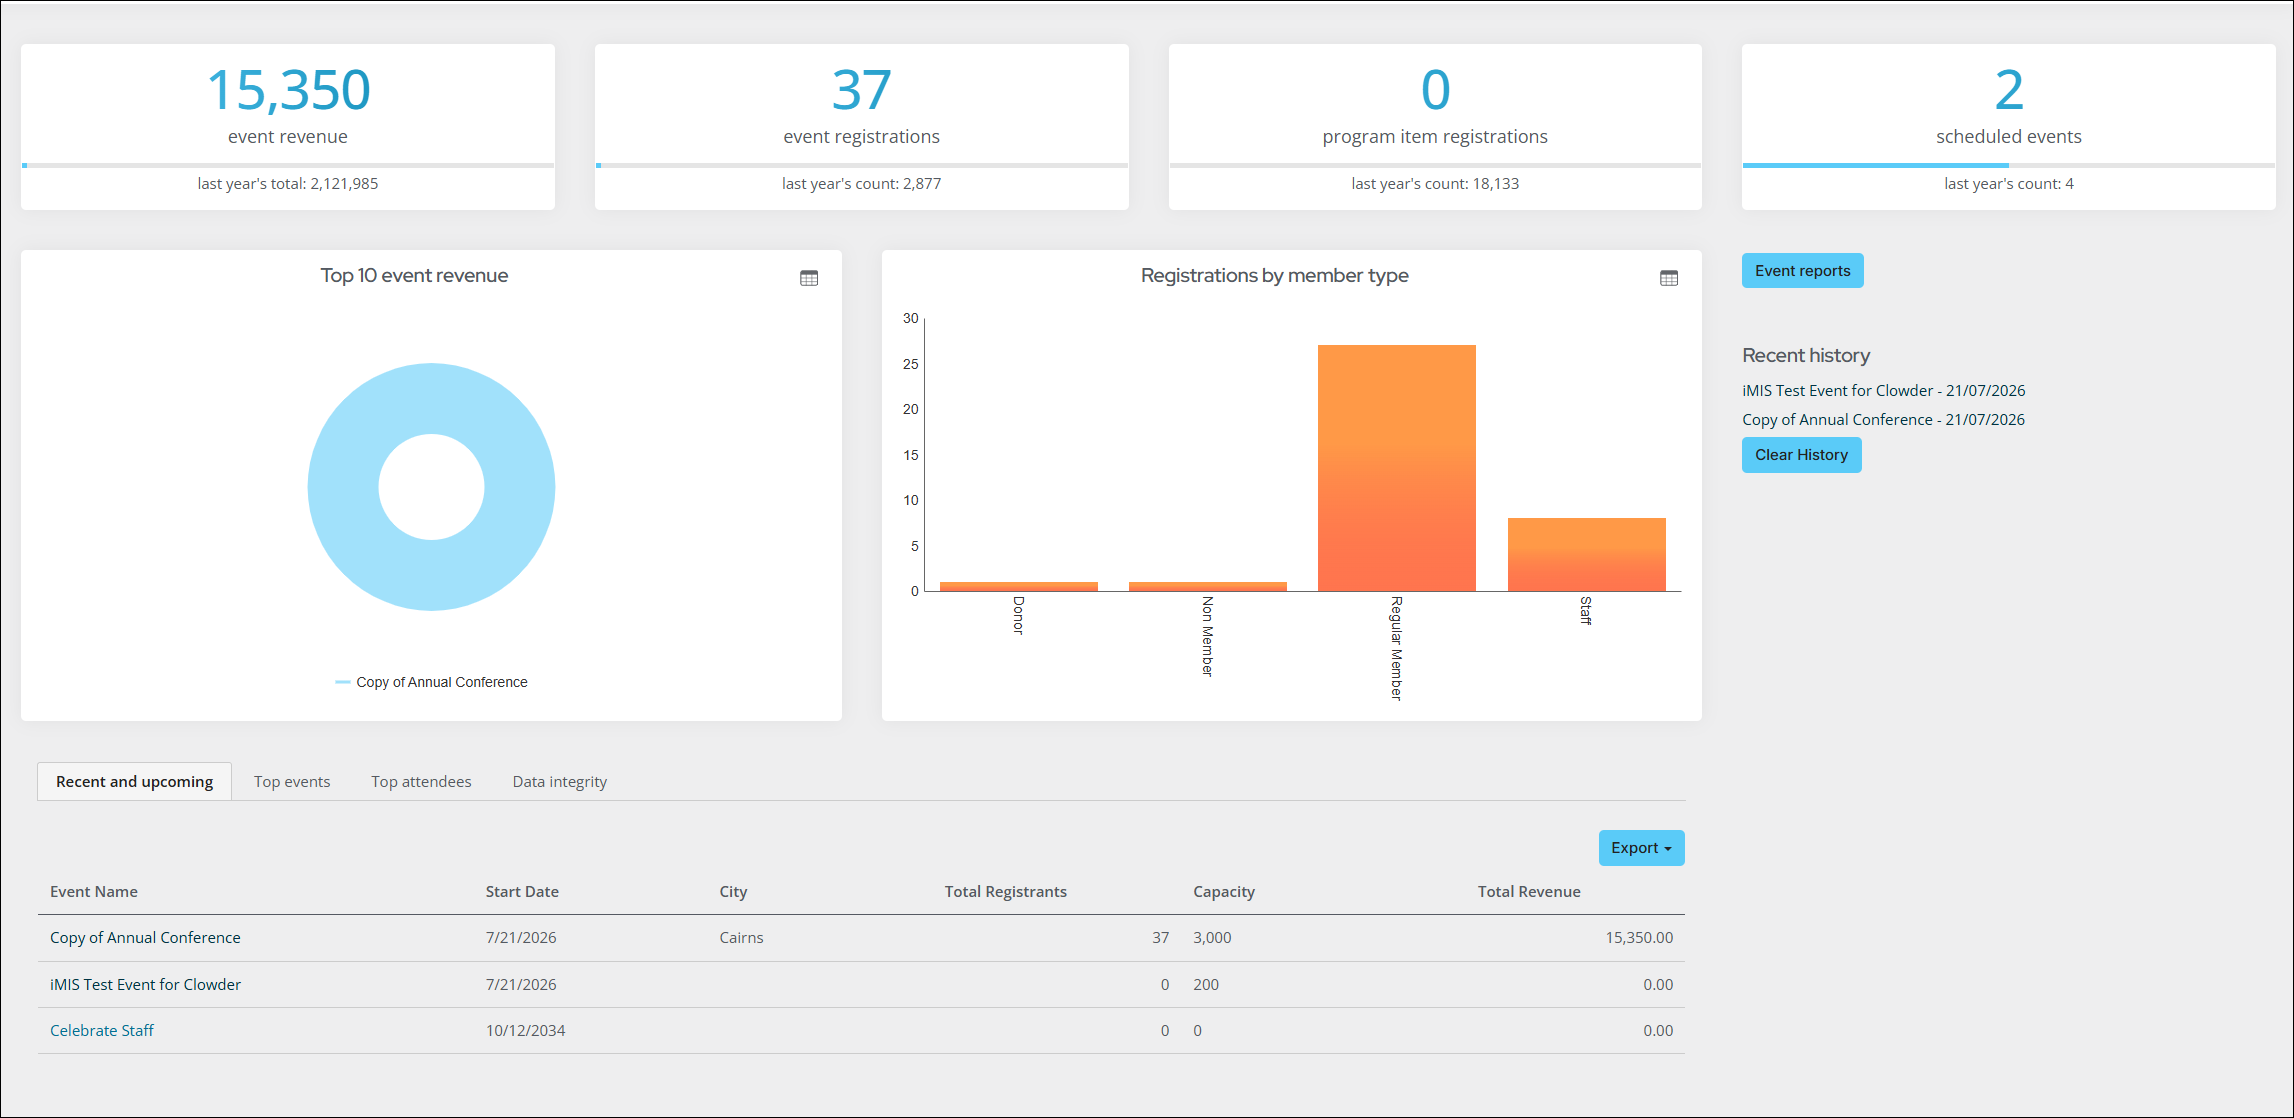Viewport: 2294px width, 1118px height.
Task: Sort table by Start Date column
Action: click(522, 892)
